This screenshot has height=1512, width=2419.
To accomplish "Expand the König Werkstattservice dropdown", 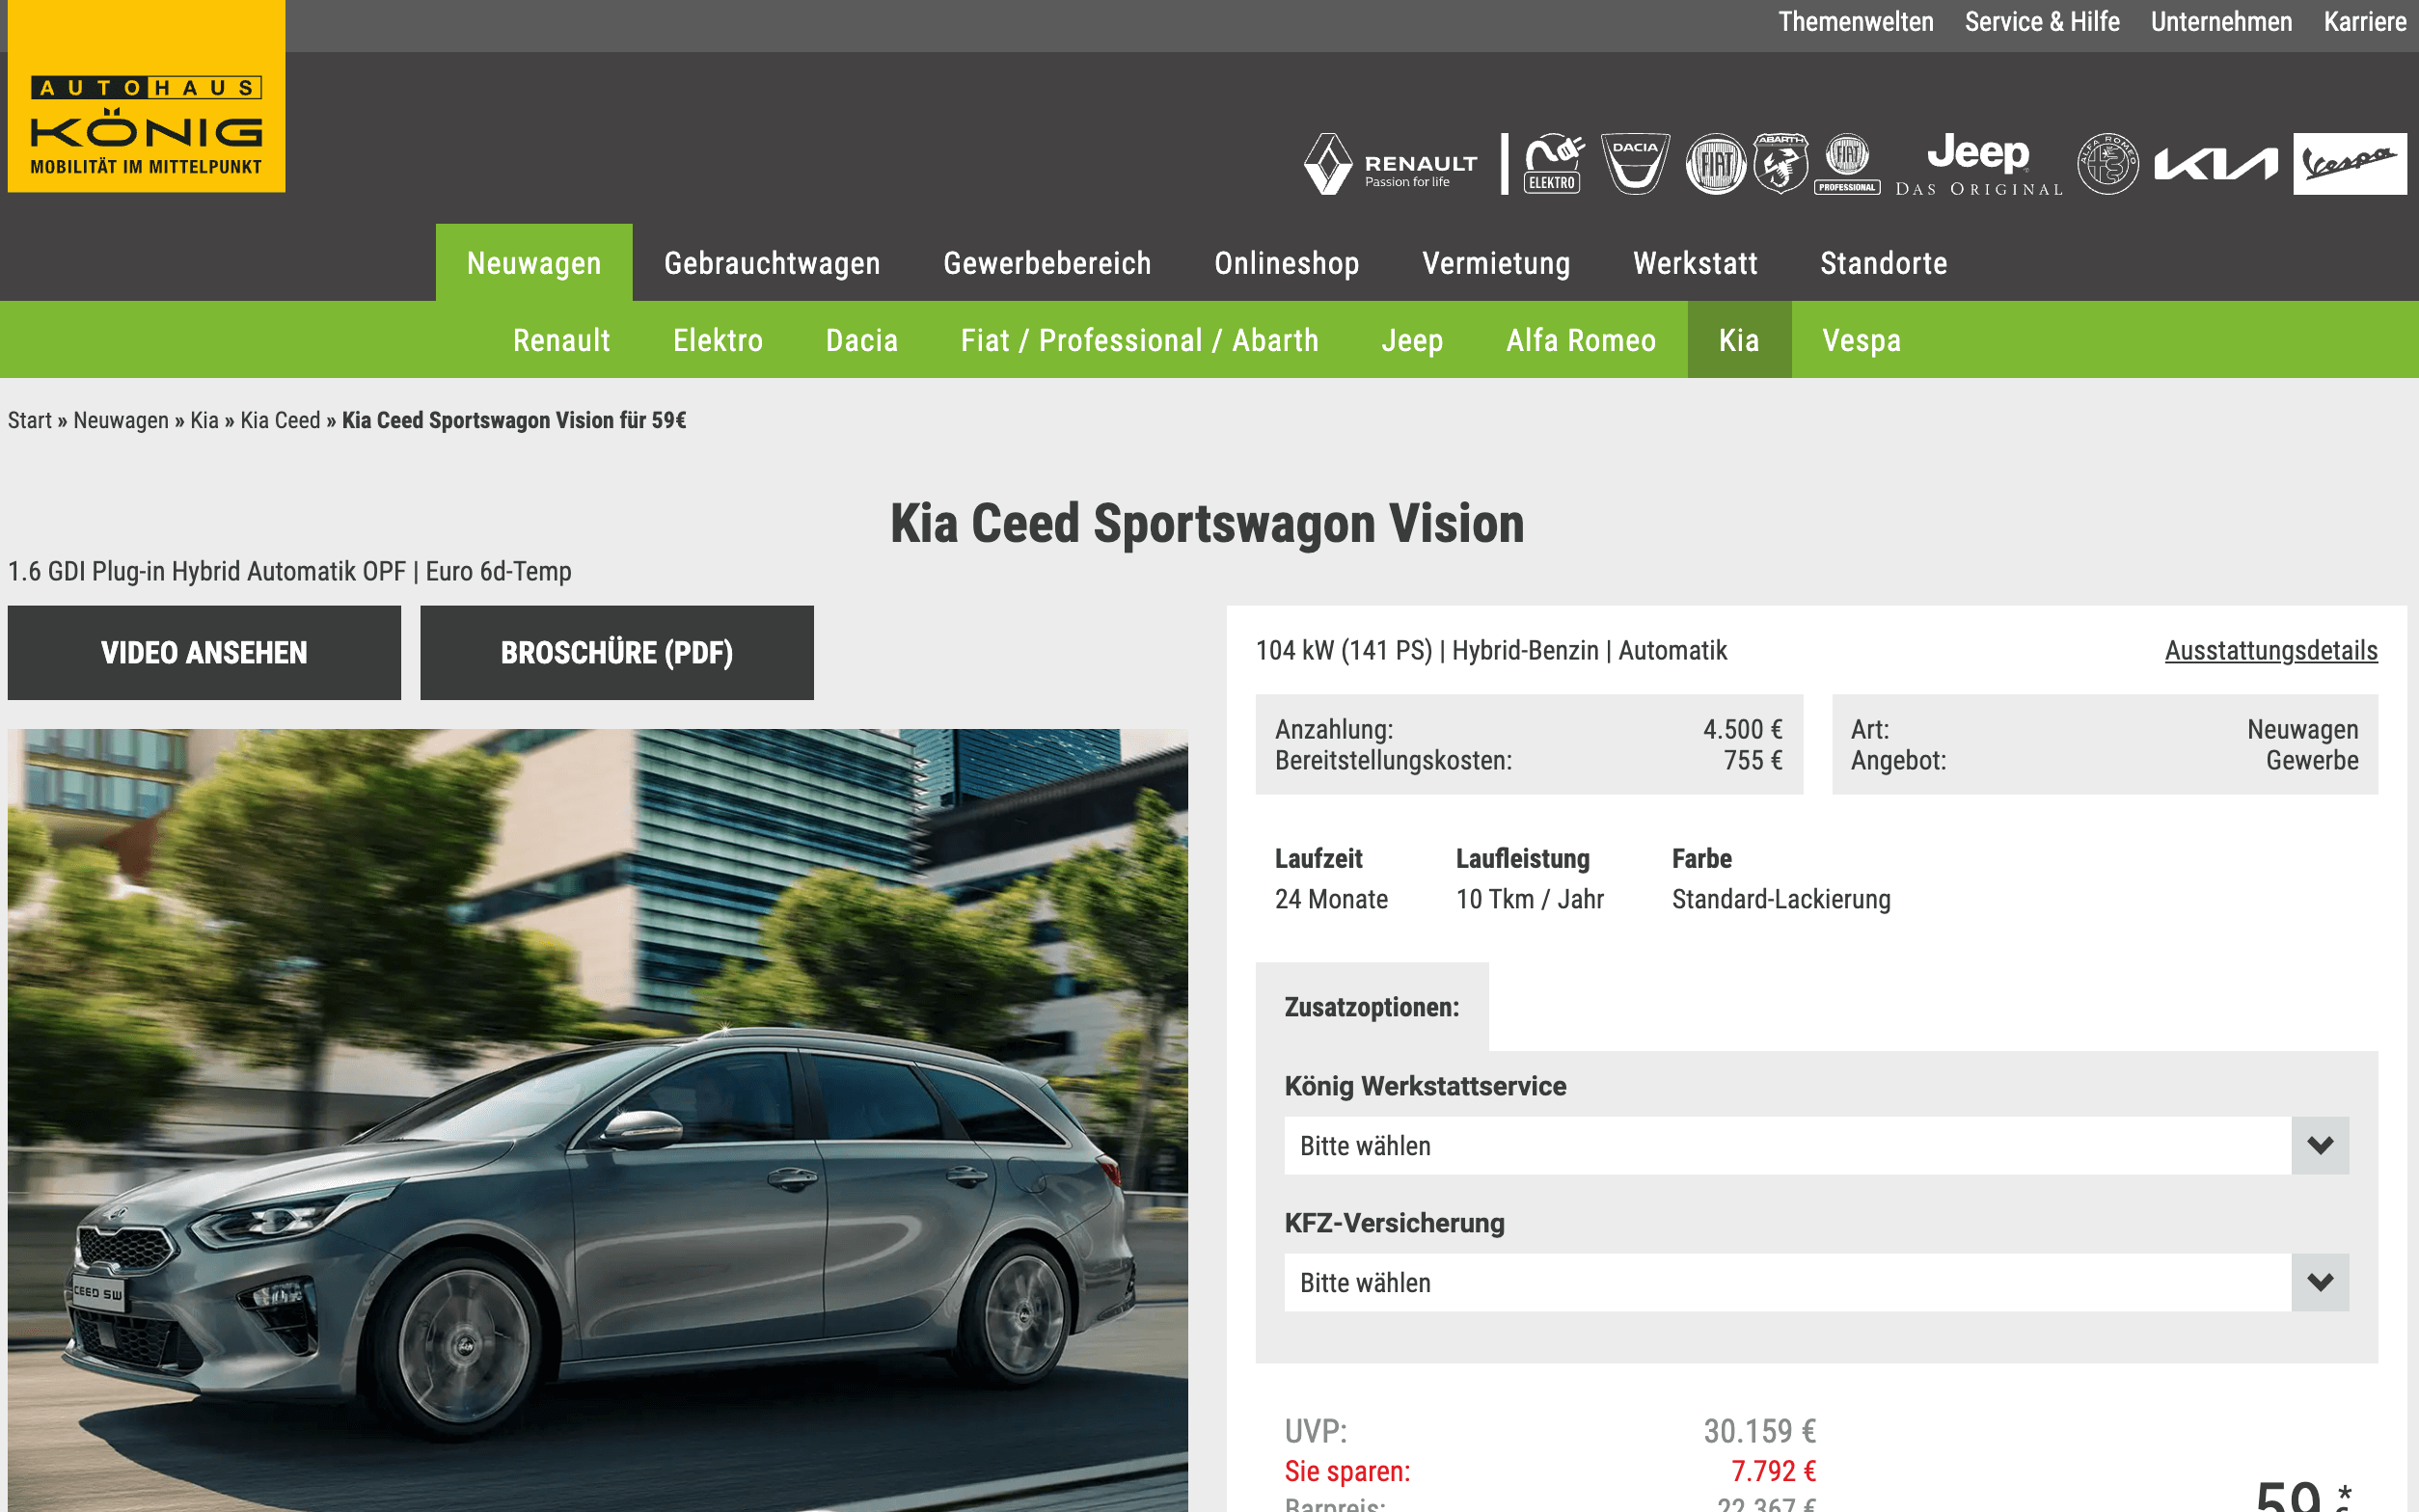I will [1816, 1145].
